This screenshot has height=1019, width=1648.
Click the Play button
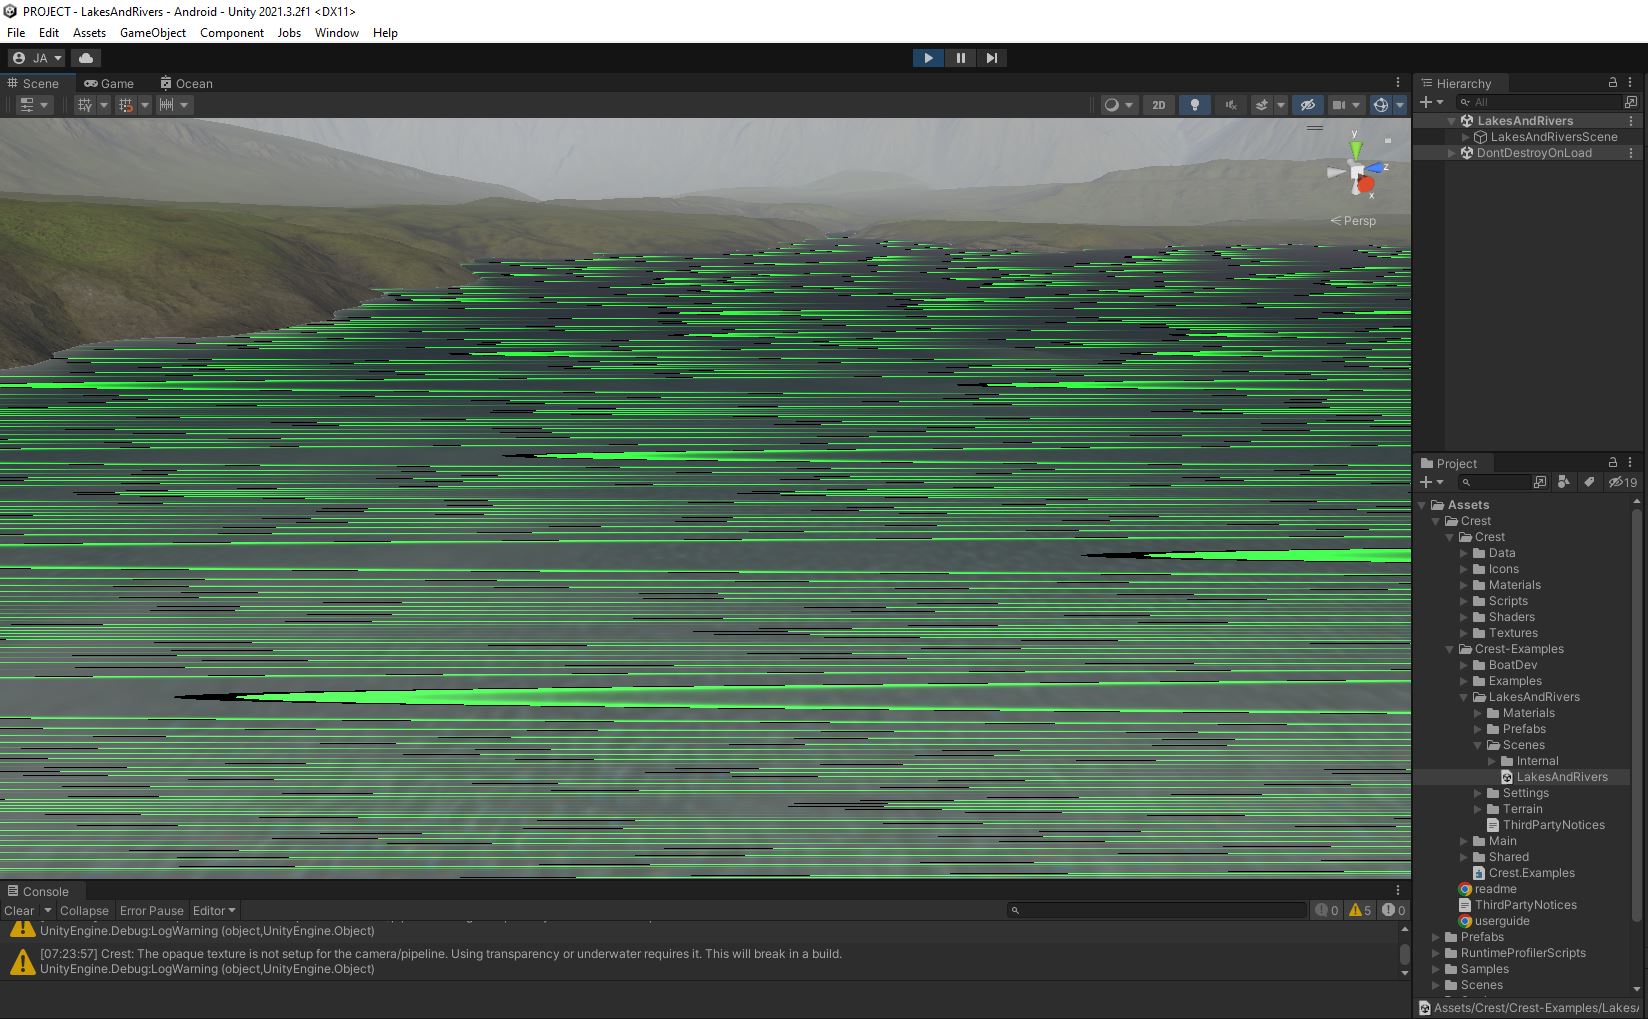(x=928, y=58)
